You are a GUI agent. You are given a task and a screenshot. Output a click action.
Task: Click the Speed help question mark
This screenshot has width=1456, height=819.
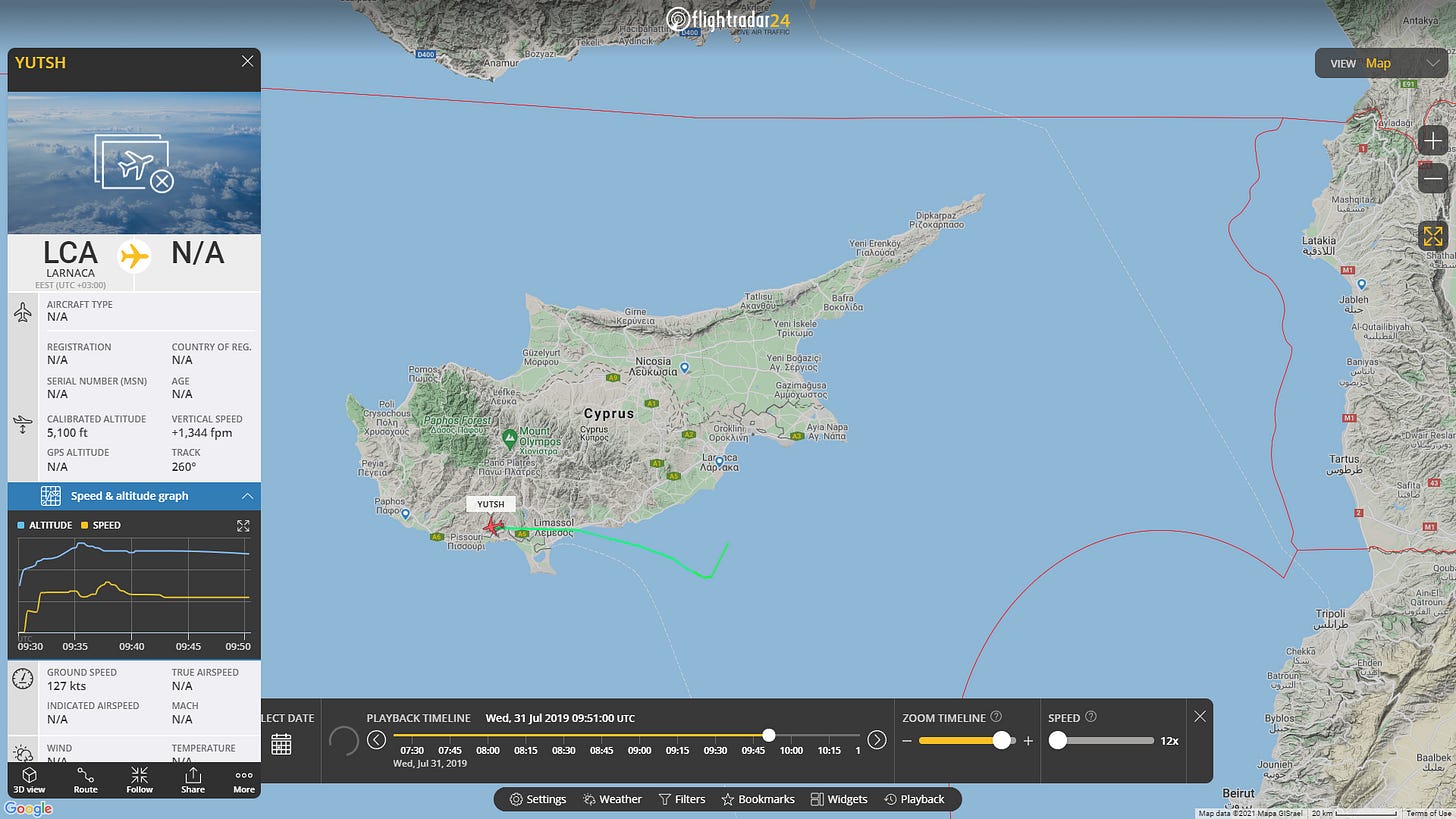coord(1091,717)
